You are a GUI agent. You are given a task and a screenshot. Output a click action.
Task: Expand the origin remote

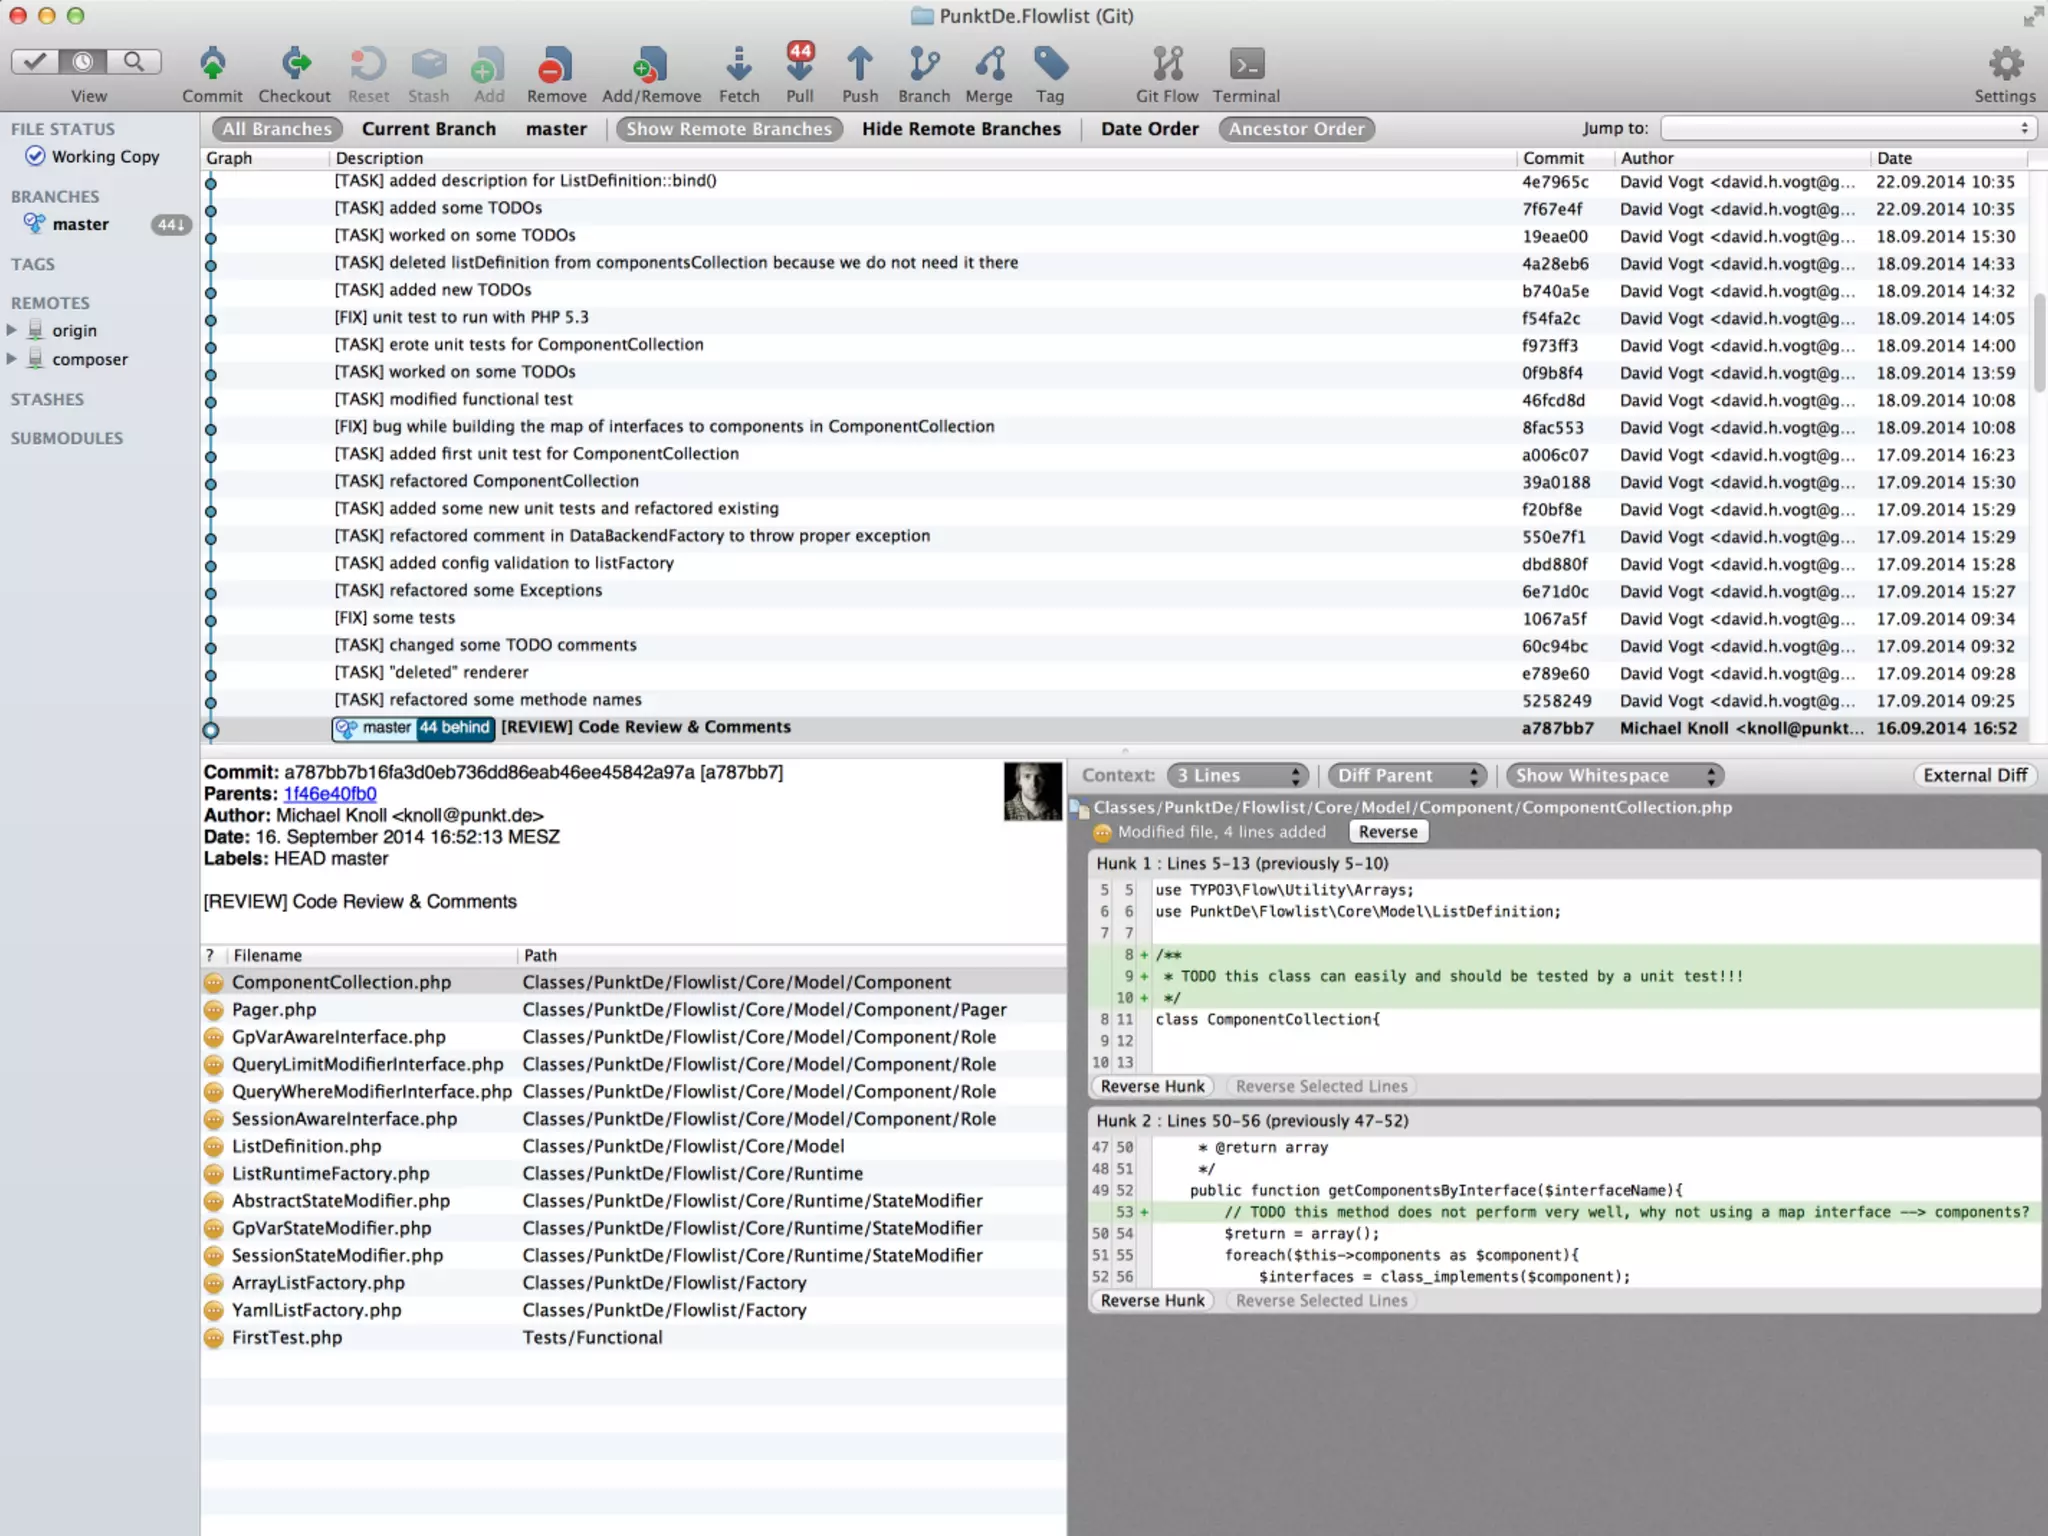pyautogui.click(x=12, y=330)
